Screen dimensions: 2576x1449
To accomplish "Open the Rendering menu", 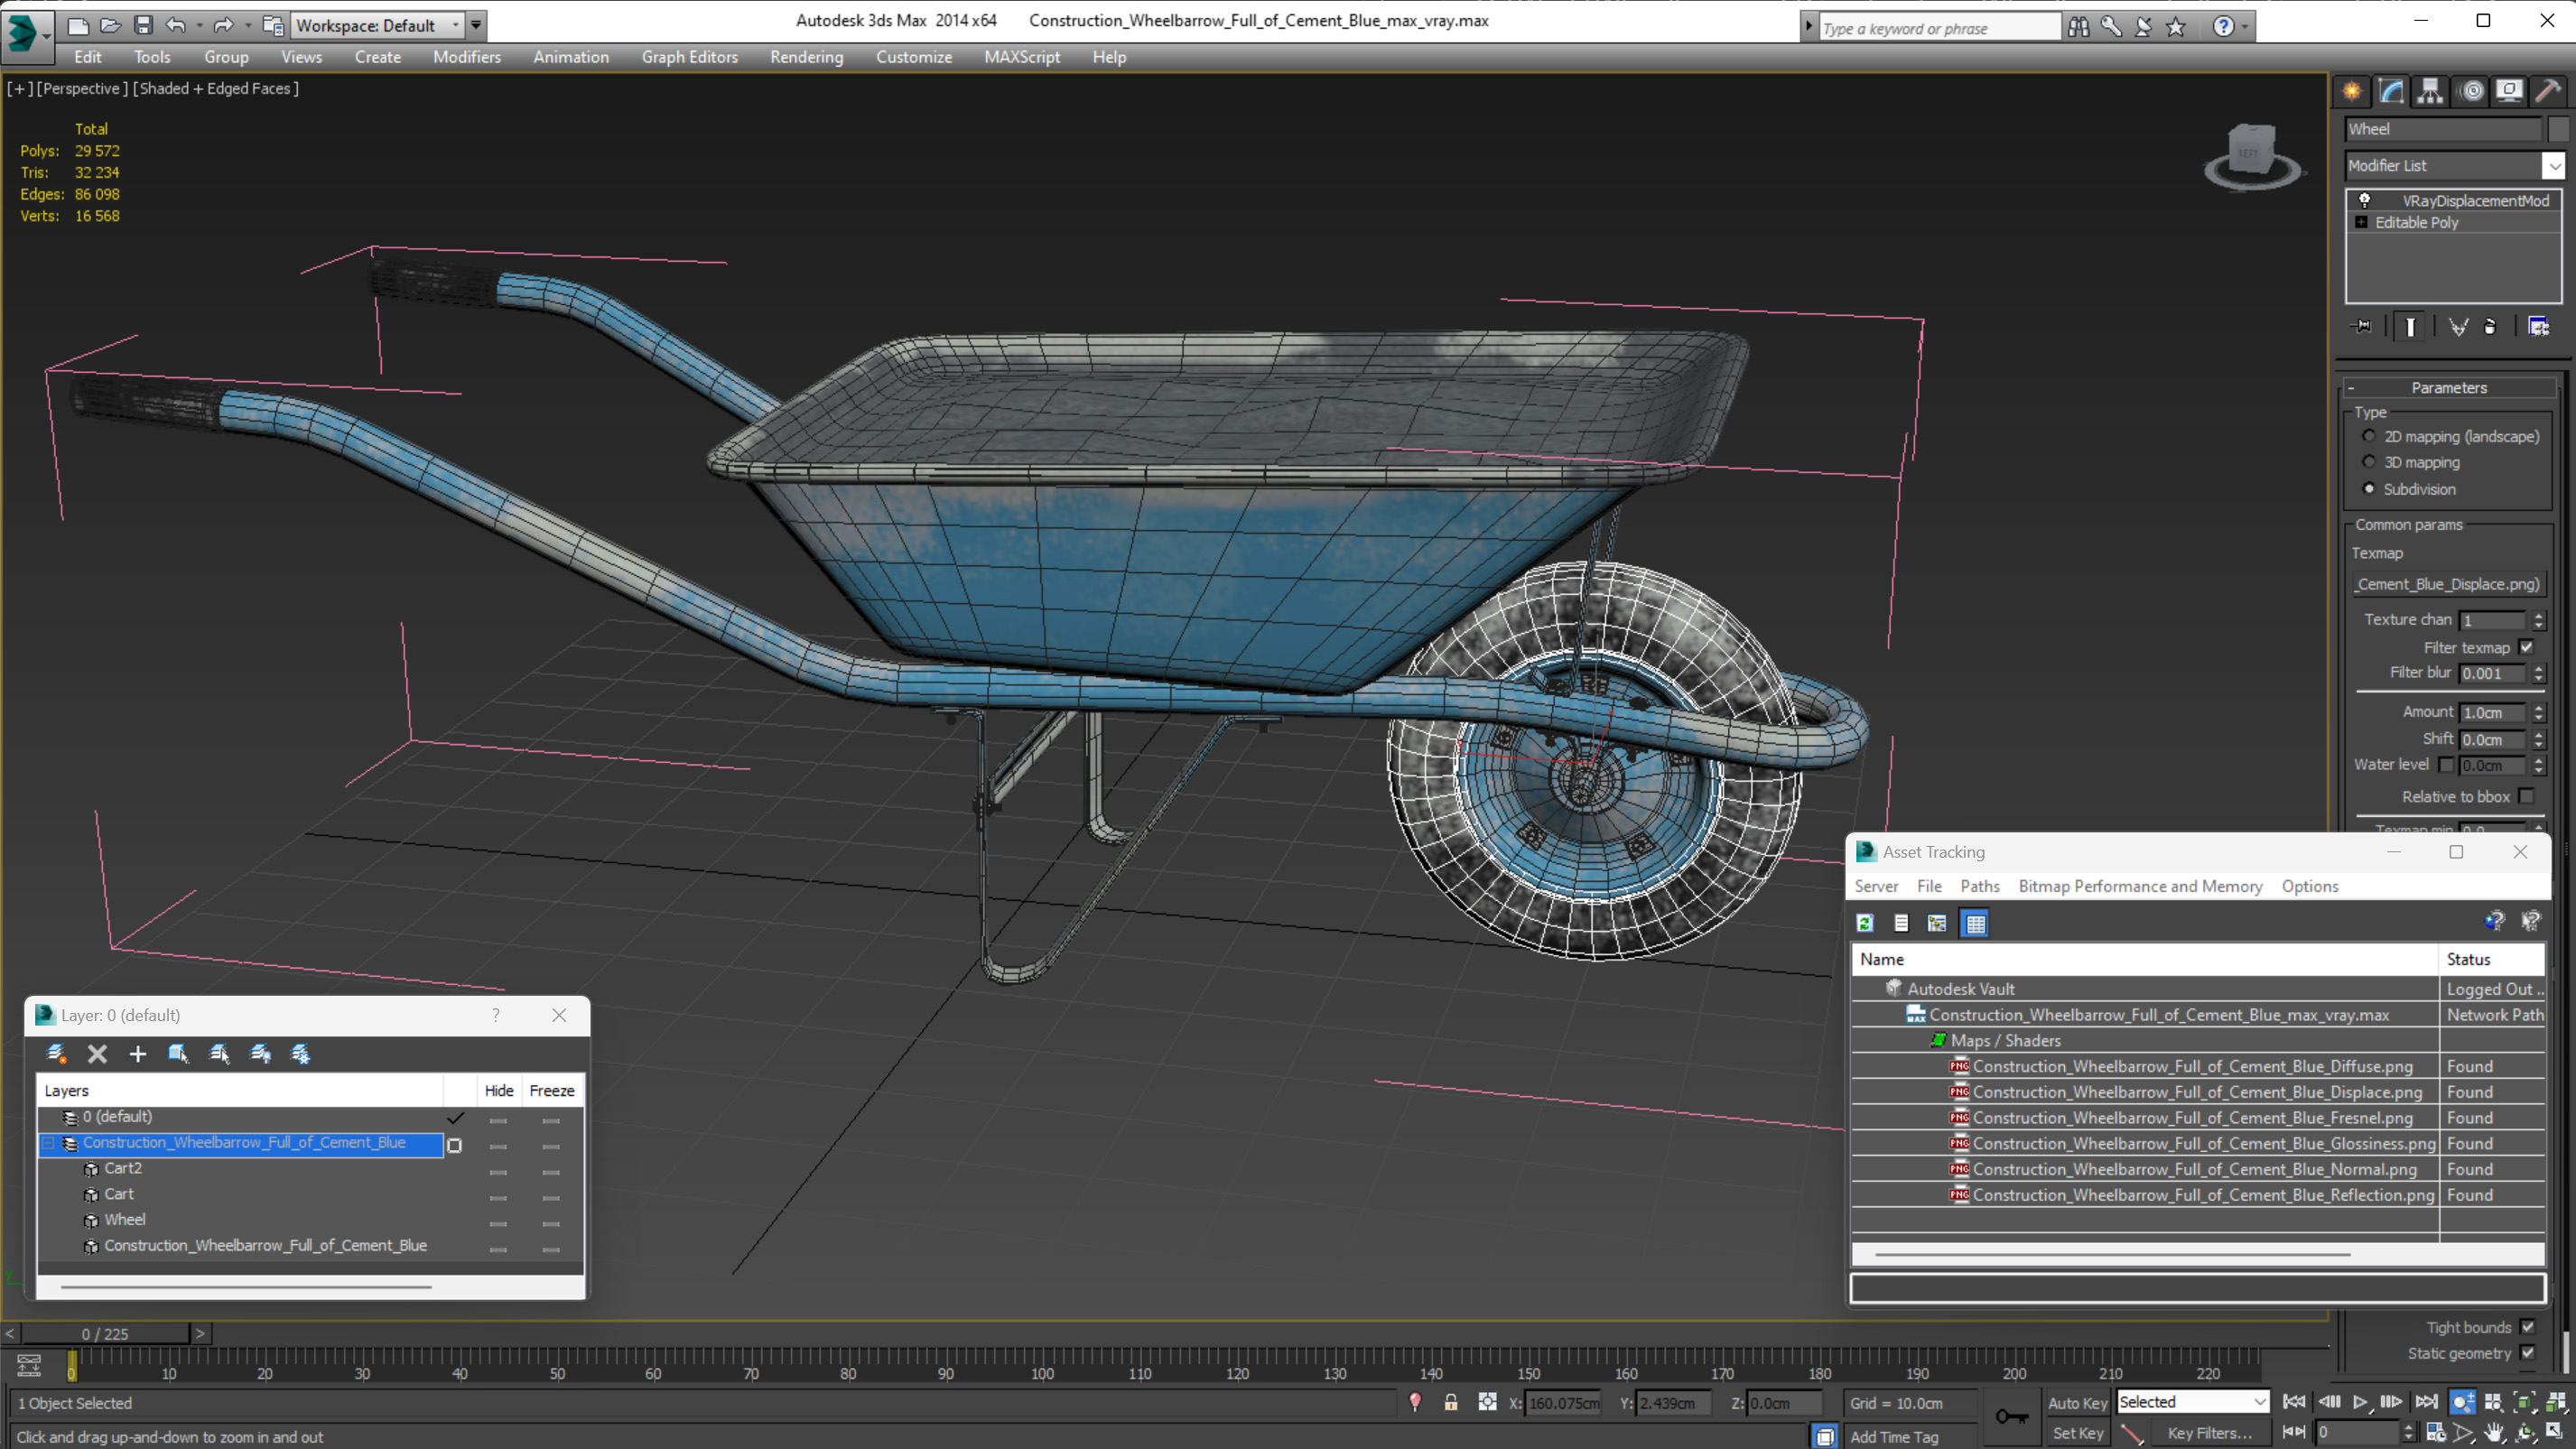I will pyautogui.click(x=806, y=57).
